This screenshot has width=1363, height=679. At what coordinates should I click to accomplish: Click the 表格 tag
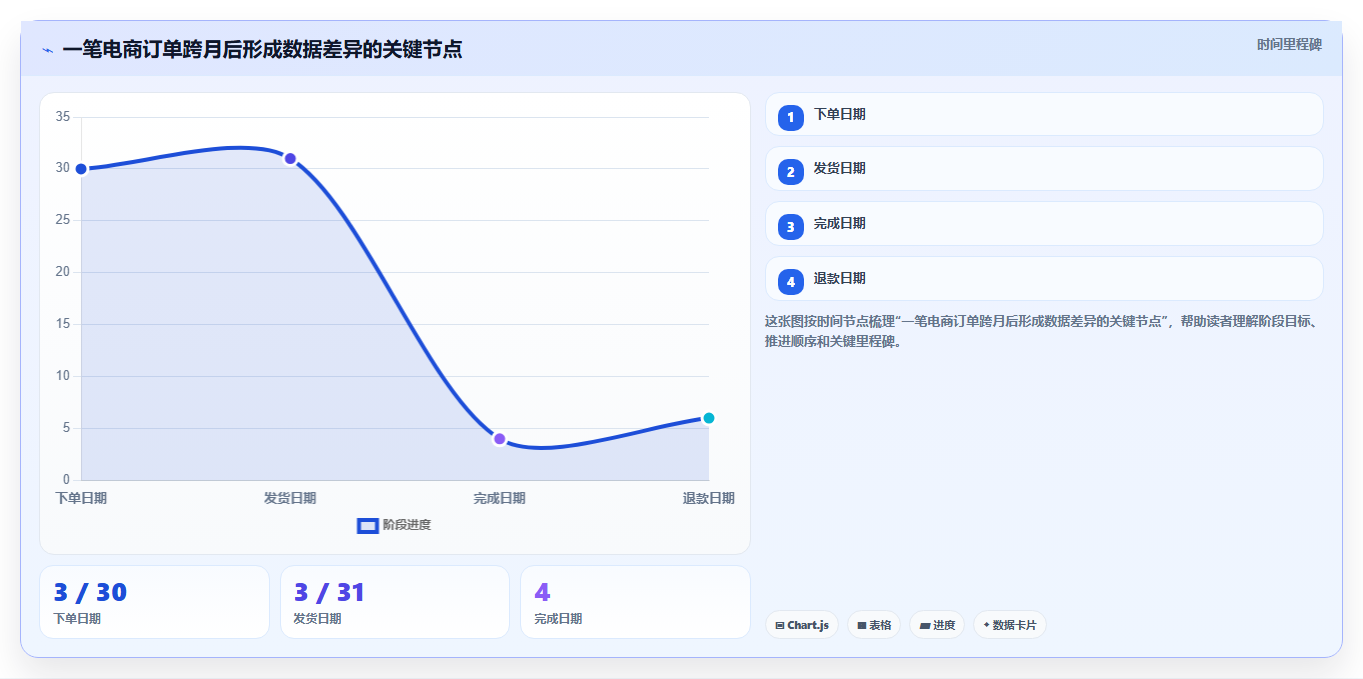coord(874,625)
